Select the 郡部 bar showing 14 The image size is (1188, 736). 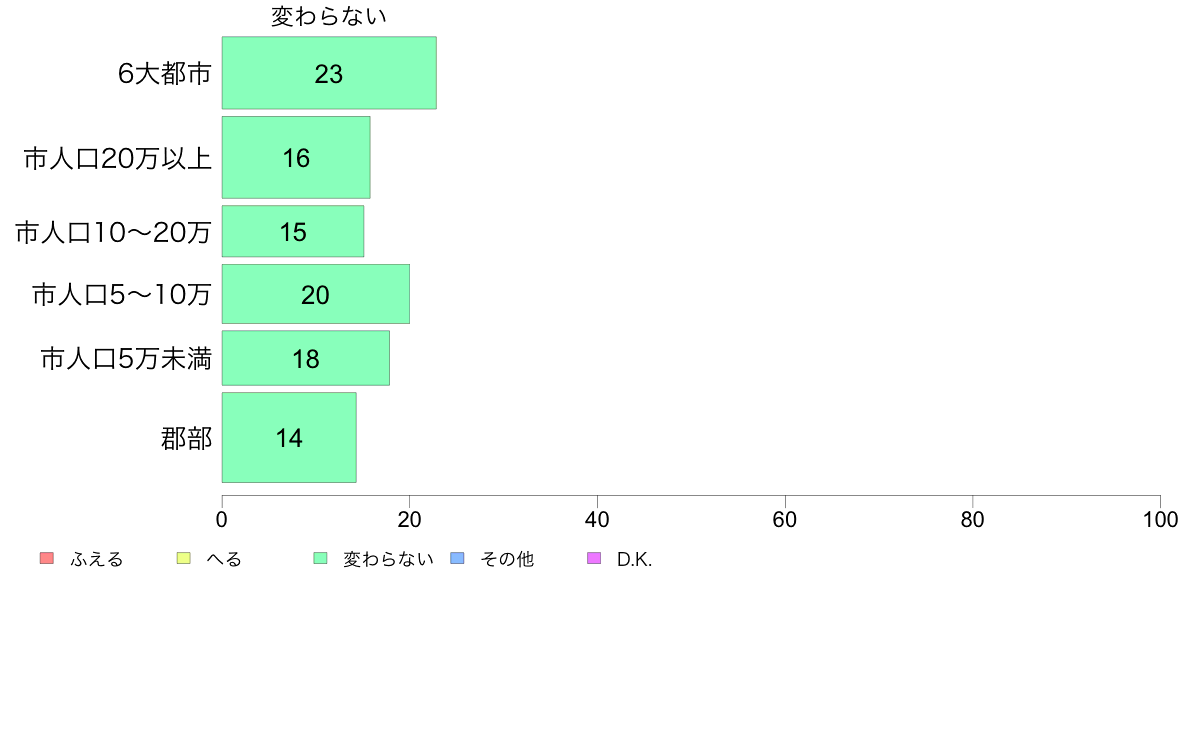point(289,437)
